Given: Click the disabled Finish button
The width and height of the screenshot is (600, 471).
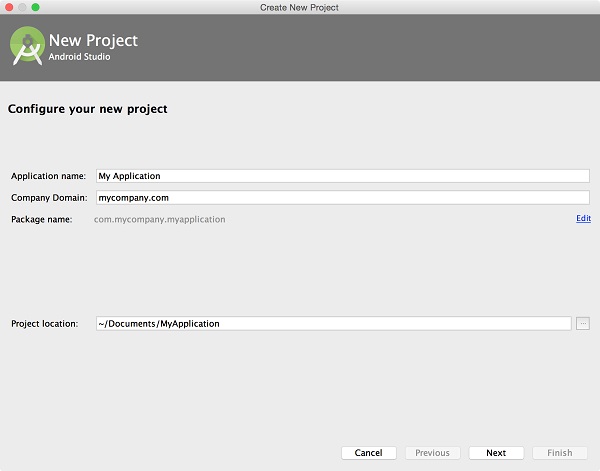Looking at the screenshot, I should click(x=560, y=453).
